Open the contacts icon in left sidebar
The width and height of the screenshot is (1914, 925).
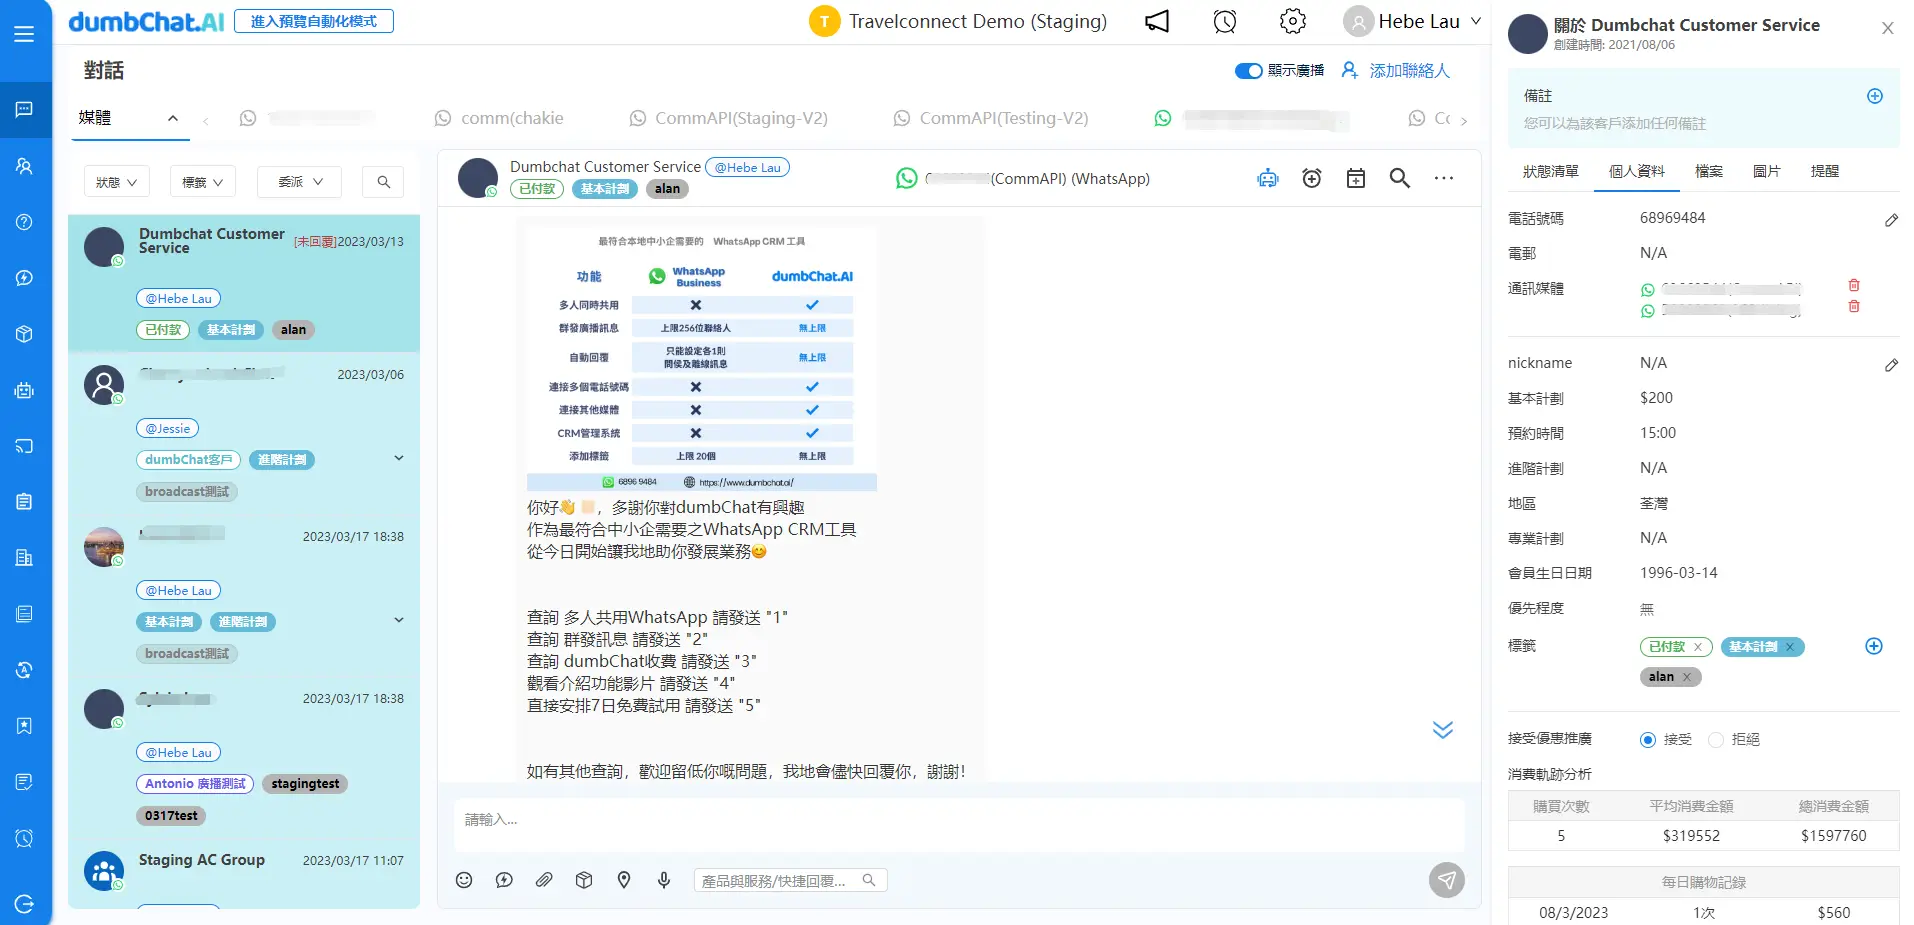click(24, 166)
